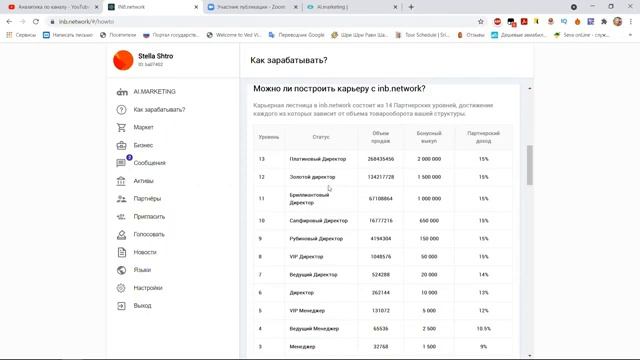Click the globe Языки icon

(x=121, y=270)
